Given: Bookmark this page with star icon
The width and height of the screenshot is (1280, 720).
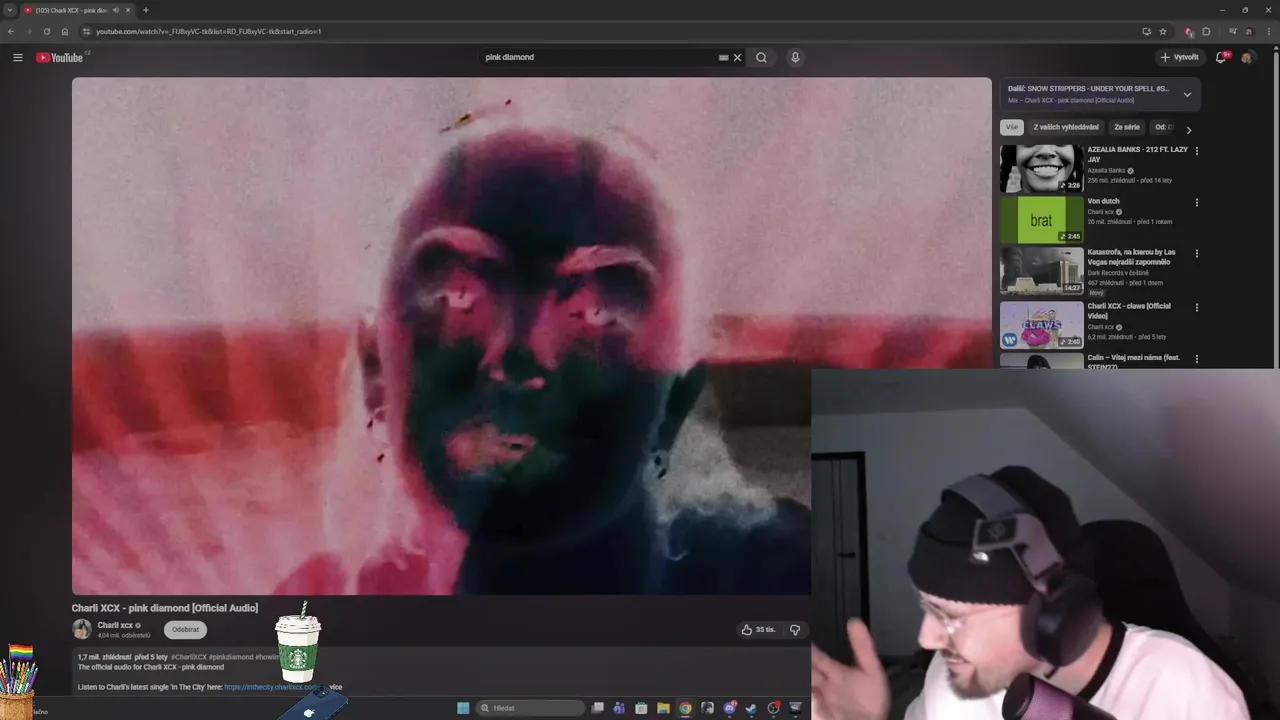Looking at the screenshot, I should (1163, 31).
